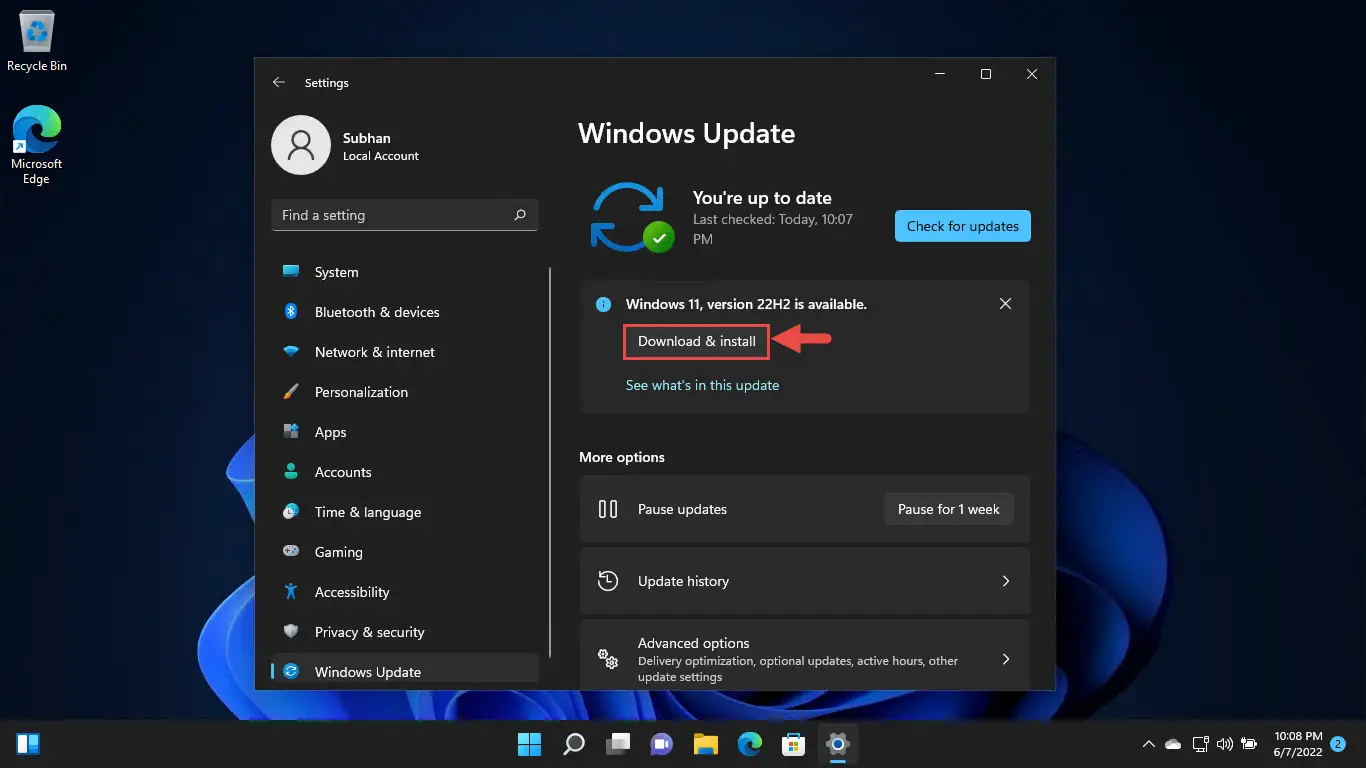Open Microsoft Store from the taskbar
Viewport: 1366px width, 768px height.
point(794,744)
